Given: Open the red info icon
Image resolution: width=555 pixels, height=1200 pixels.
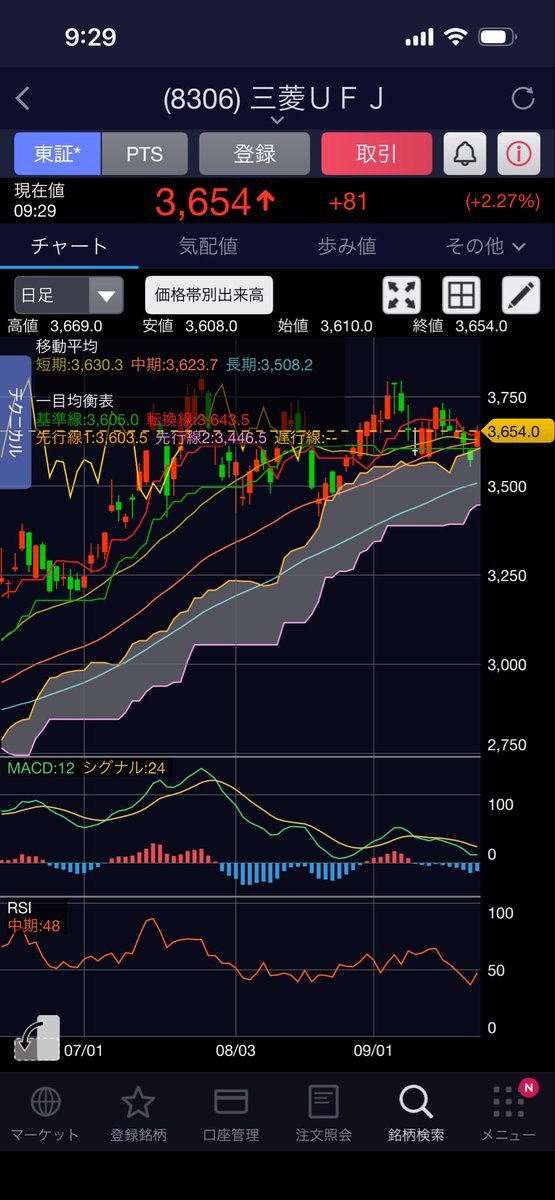Looking at the screenshot, I should (x=518, y=154).
